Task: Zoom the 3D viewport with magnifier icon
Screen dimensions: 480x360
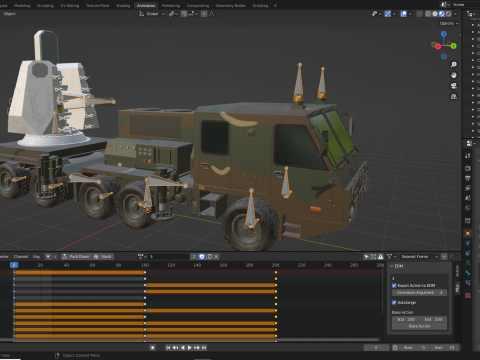Action: 453,64
